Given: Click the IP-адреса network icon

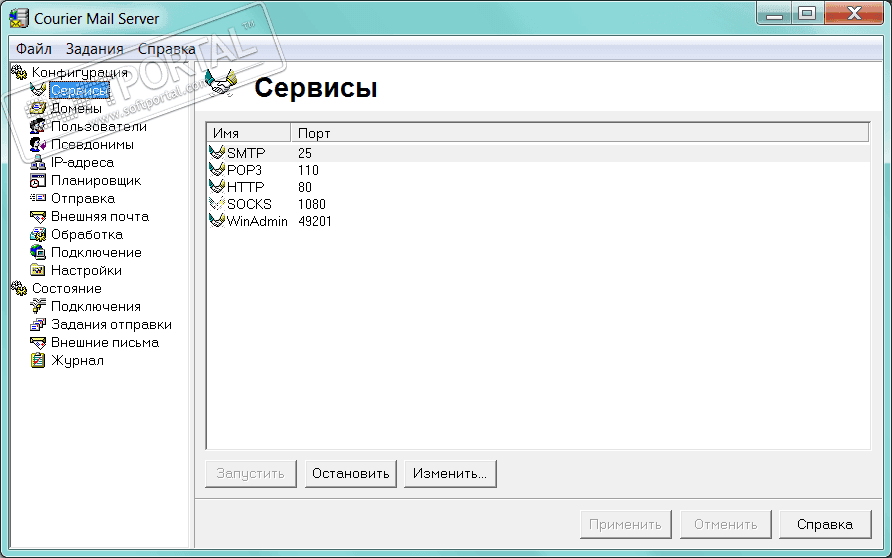Looking at the screenshot, I should point(38,162).
